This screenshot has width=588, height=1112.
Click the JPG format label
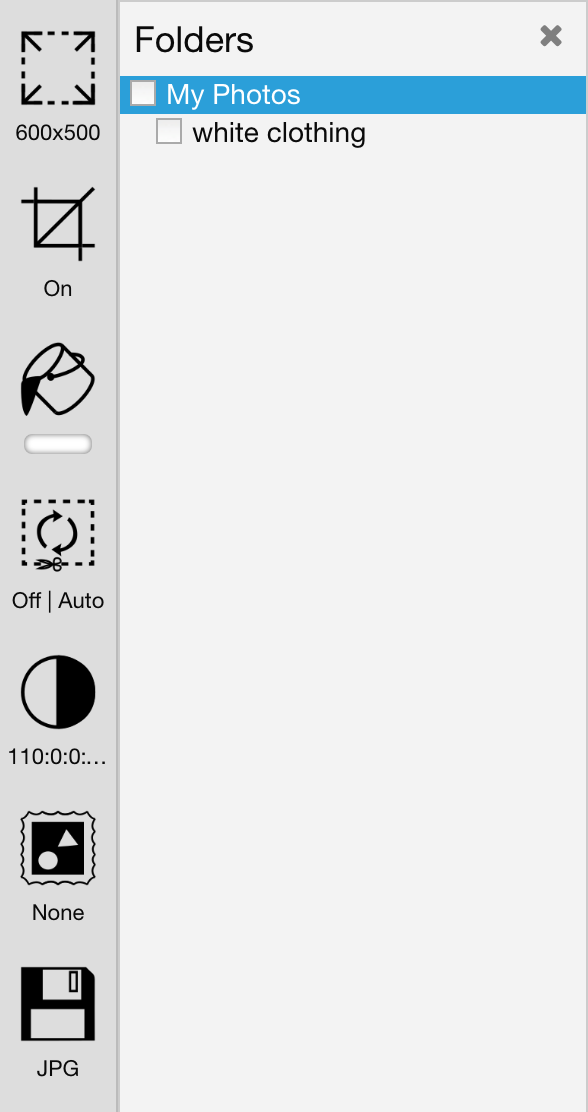57,1069
